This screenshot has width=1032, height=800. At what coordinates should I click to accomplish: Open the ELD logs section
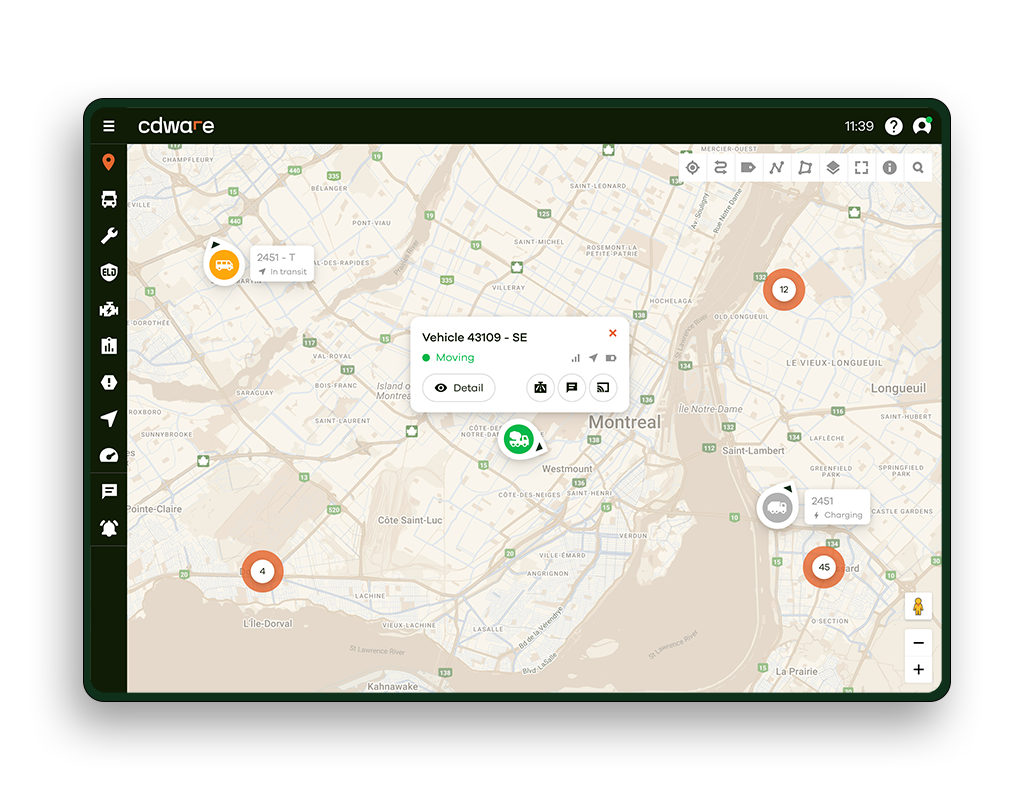tap(109, 272)
